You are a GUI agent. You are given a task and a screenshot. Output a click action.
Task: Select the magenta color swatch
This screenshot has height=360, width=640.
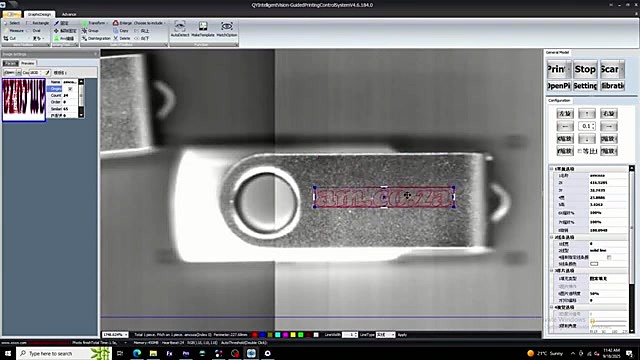(285, 335)
